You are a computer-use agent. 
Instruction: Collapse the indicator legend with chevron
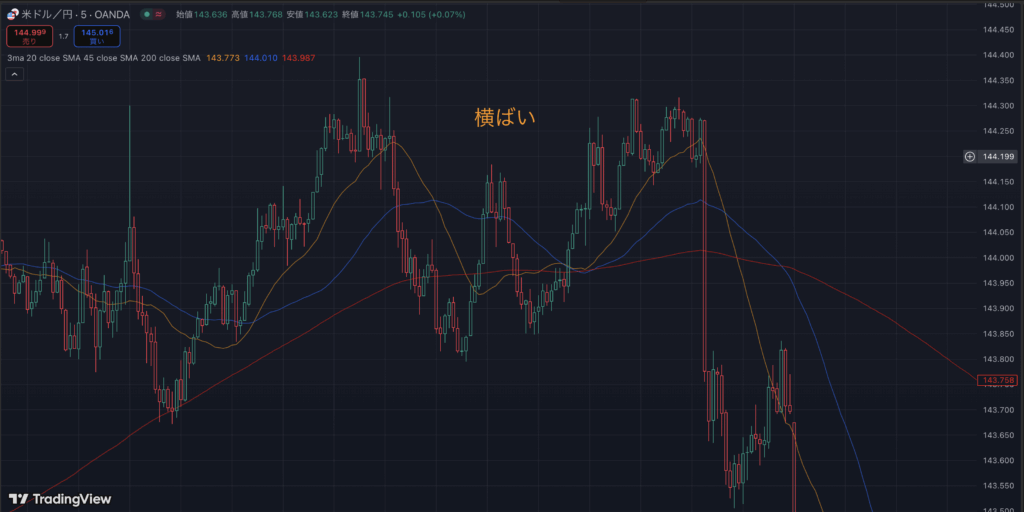[x=15, y=73]
